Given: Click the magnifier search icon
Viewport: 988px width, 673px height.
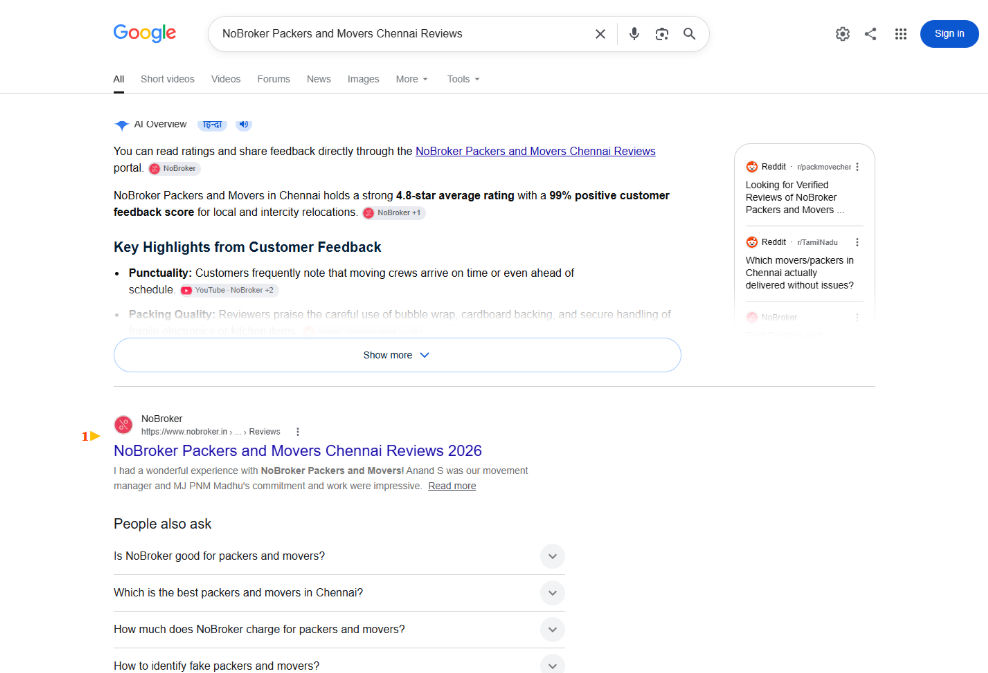Looking at the screenshot, I should coord(689,34).
